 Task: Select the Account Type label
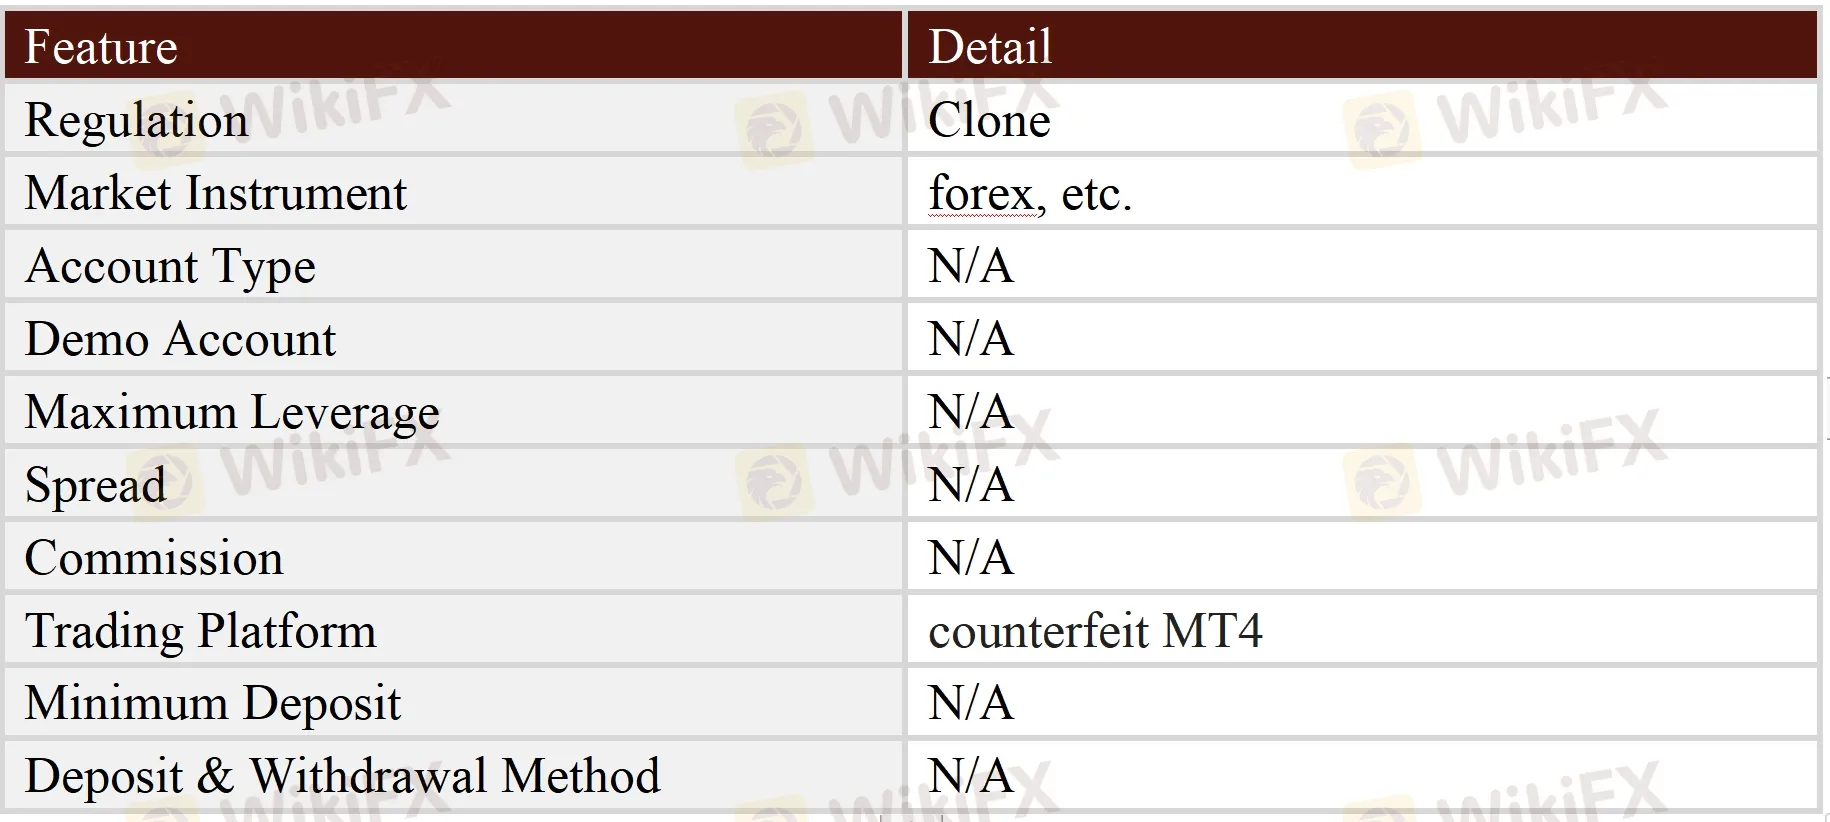tap(170, 266)
